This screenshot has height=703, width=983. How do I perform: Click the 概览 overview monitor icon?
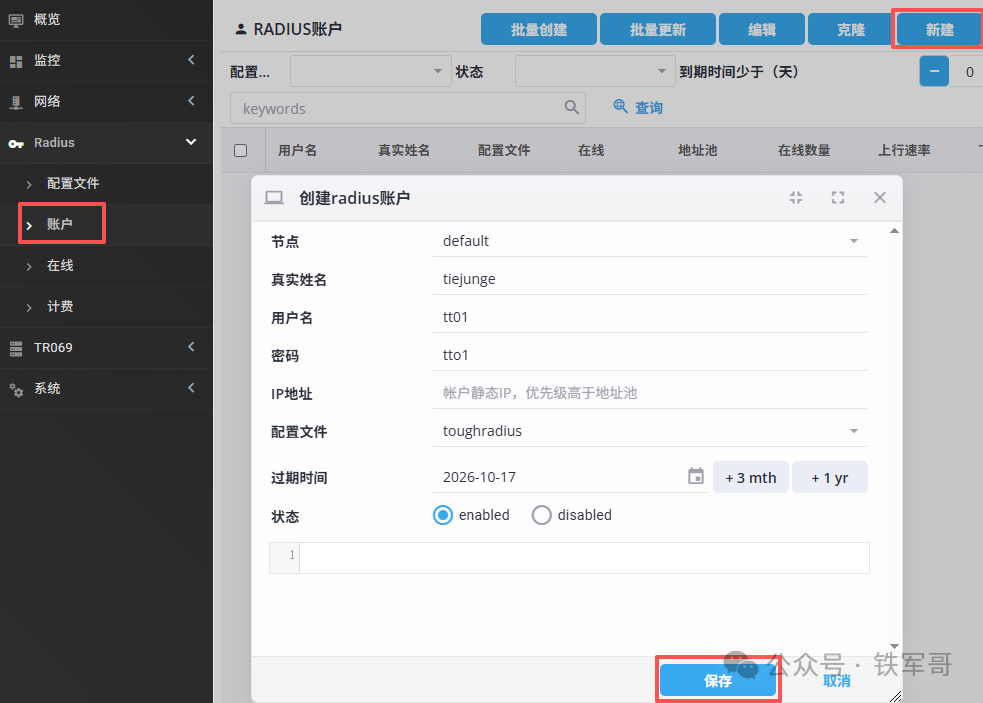click(x=16, y=19)
